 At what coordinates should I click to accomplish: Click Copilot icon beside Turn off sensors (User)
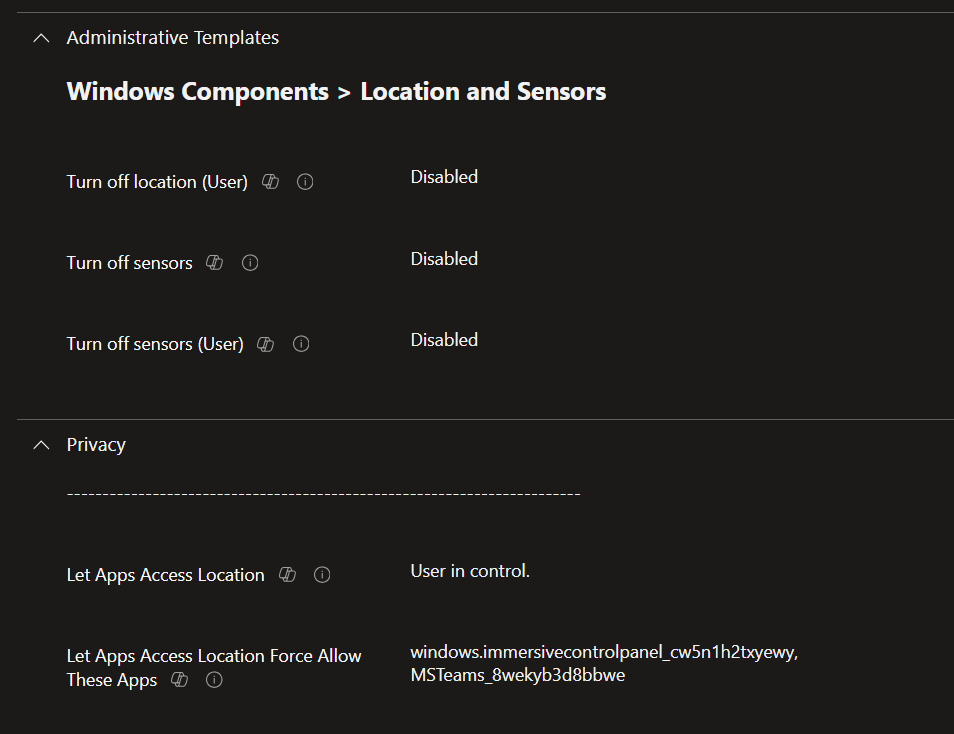pos(265,344)
